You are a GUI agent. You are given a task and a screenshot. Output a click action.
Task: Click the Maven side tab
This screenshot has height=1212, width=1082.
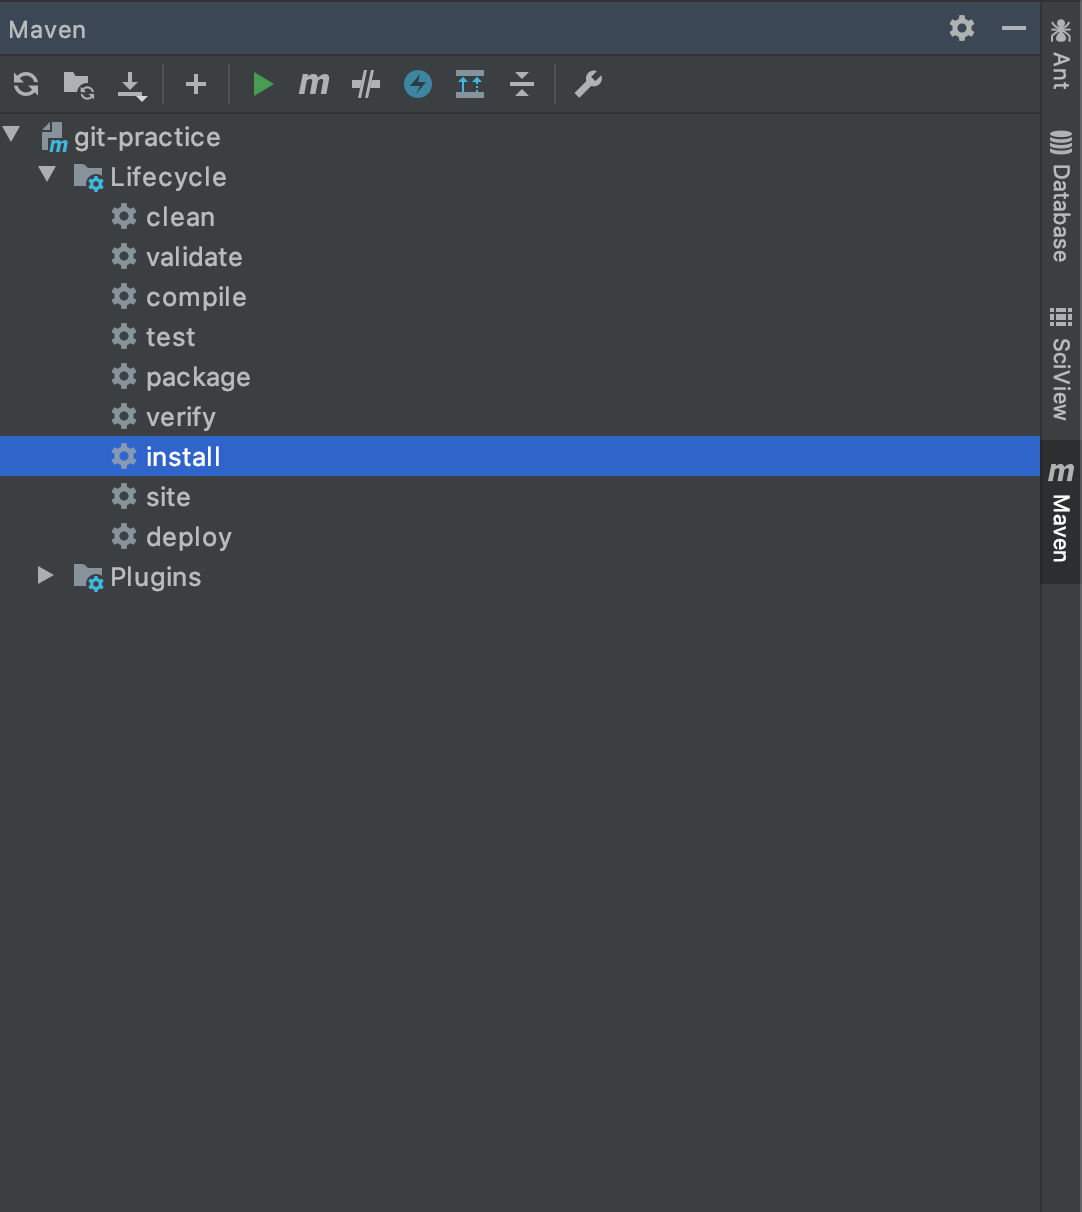pos(1061,512)
